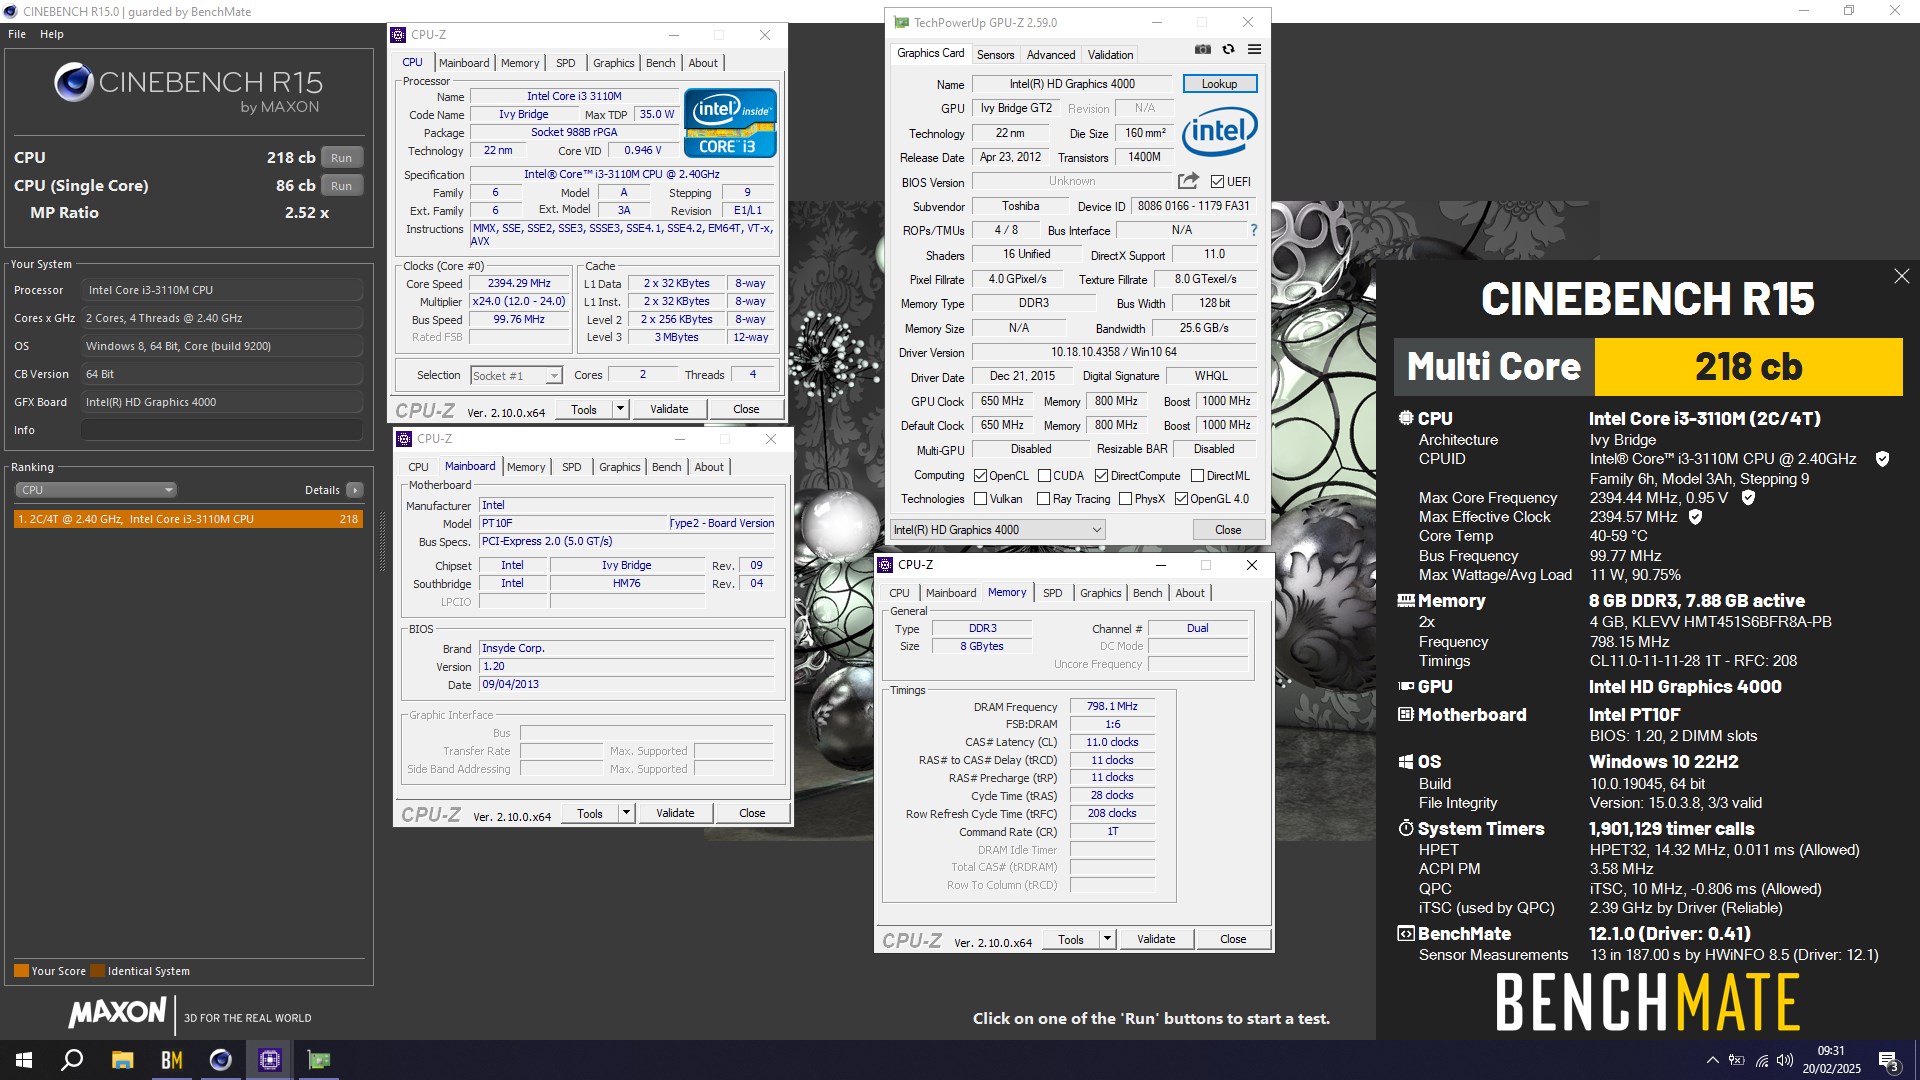The image size is (1920, 1080).
Task: Switch to the GPU-Z Sensors tab
Action: pyautogui.click(x=995, y=55)
